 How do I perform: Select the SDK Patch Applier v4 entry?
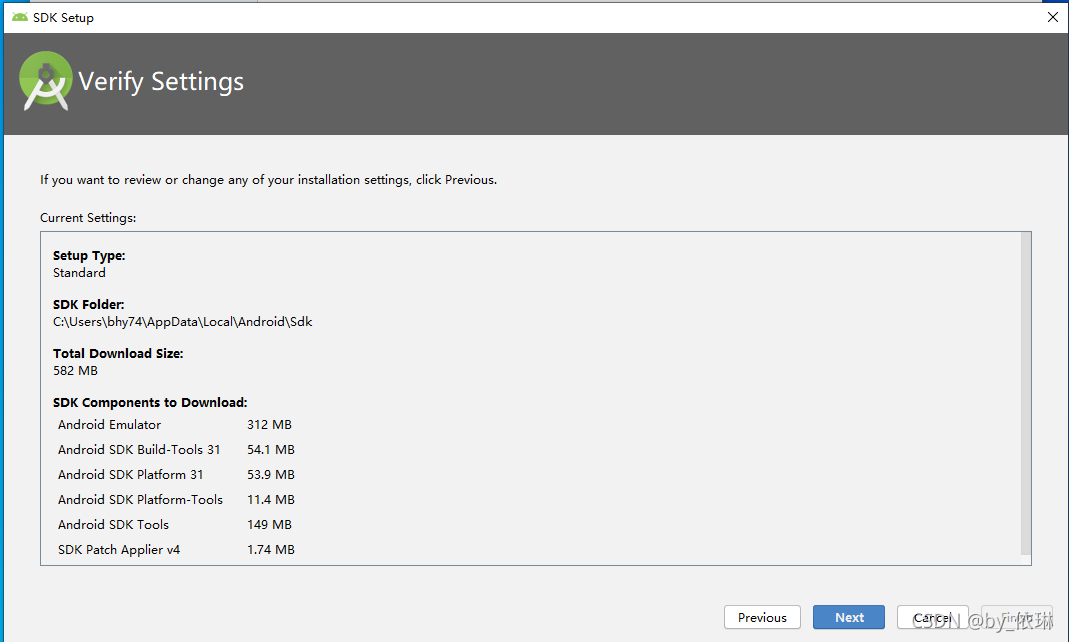[119, 550]
